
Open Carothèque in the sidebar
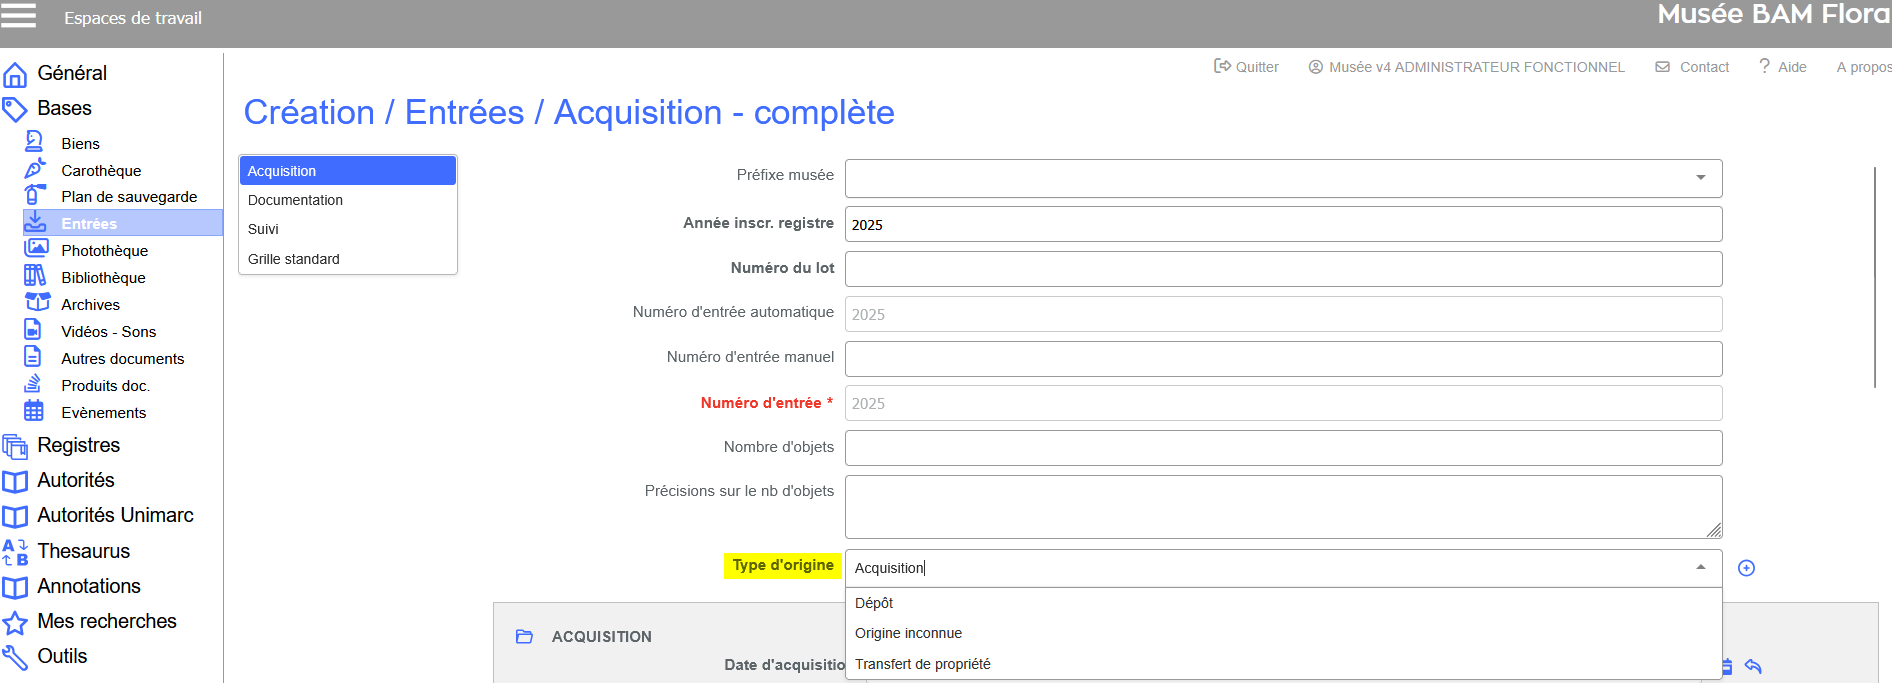click(x=101, y=171)
